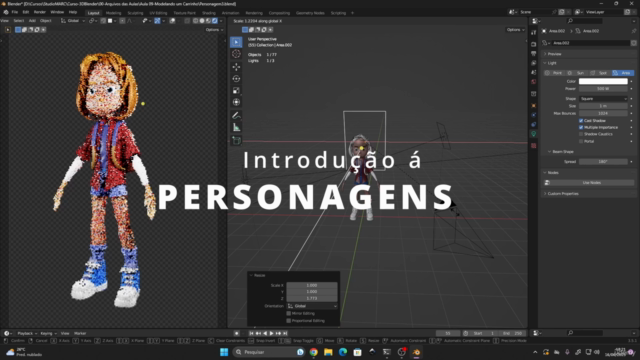Select the Point light type

(x=554, y=73)
